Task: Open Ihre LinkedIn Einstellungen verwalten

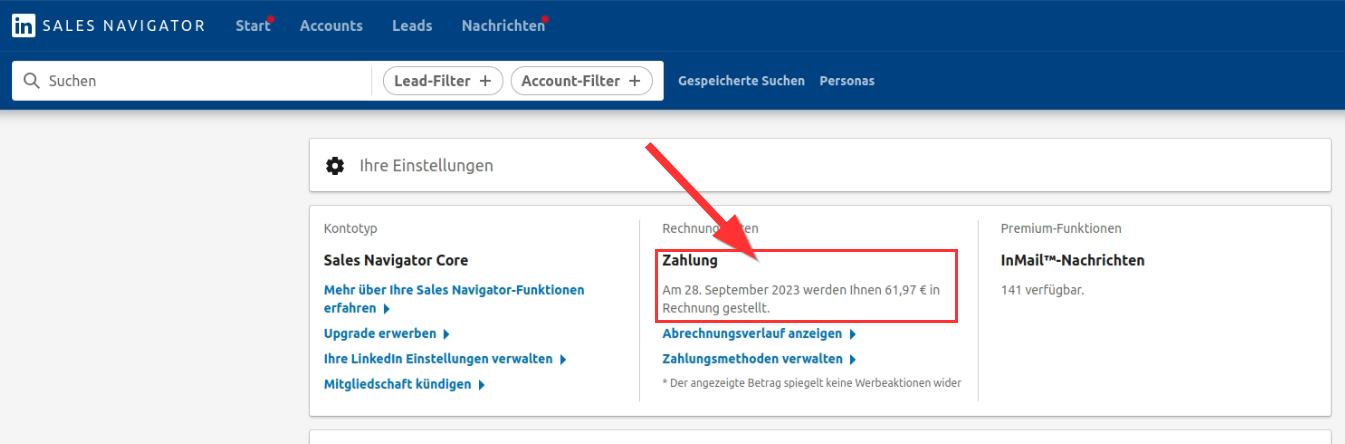Action: click(x=445, y=358)
